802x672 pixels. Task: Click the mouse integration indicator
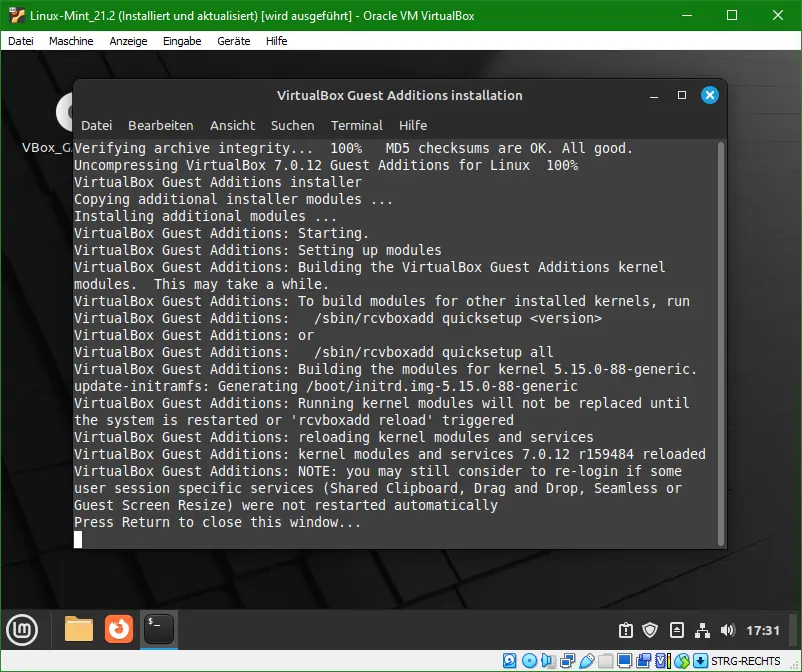682,661
